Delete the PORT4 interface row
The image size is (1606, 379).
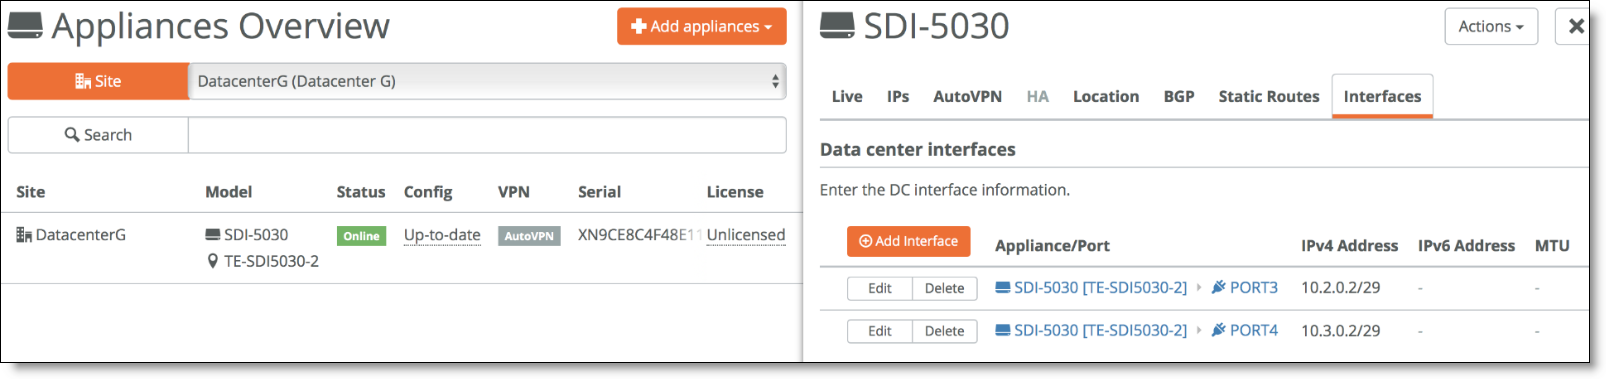[945, 331]
